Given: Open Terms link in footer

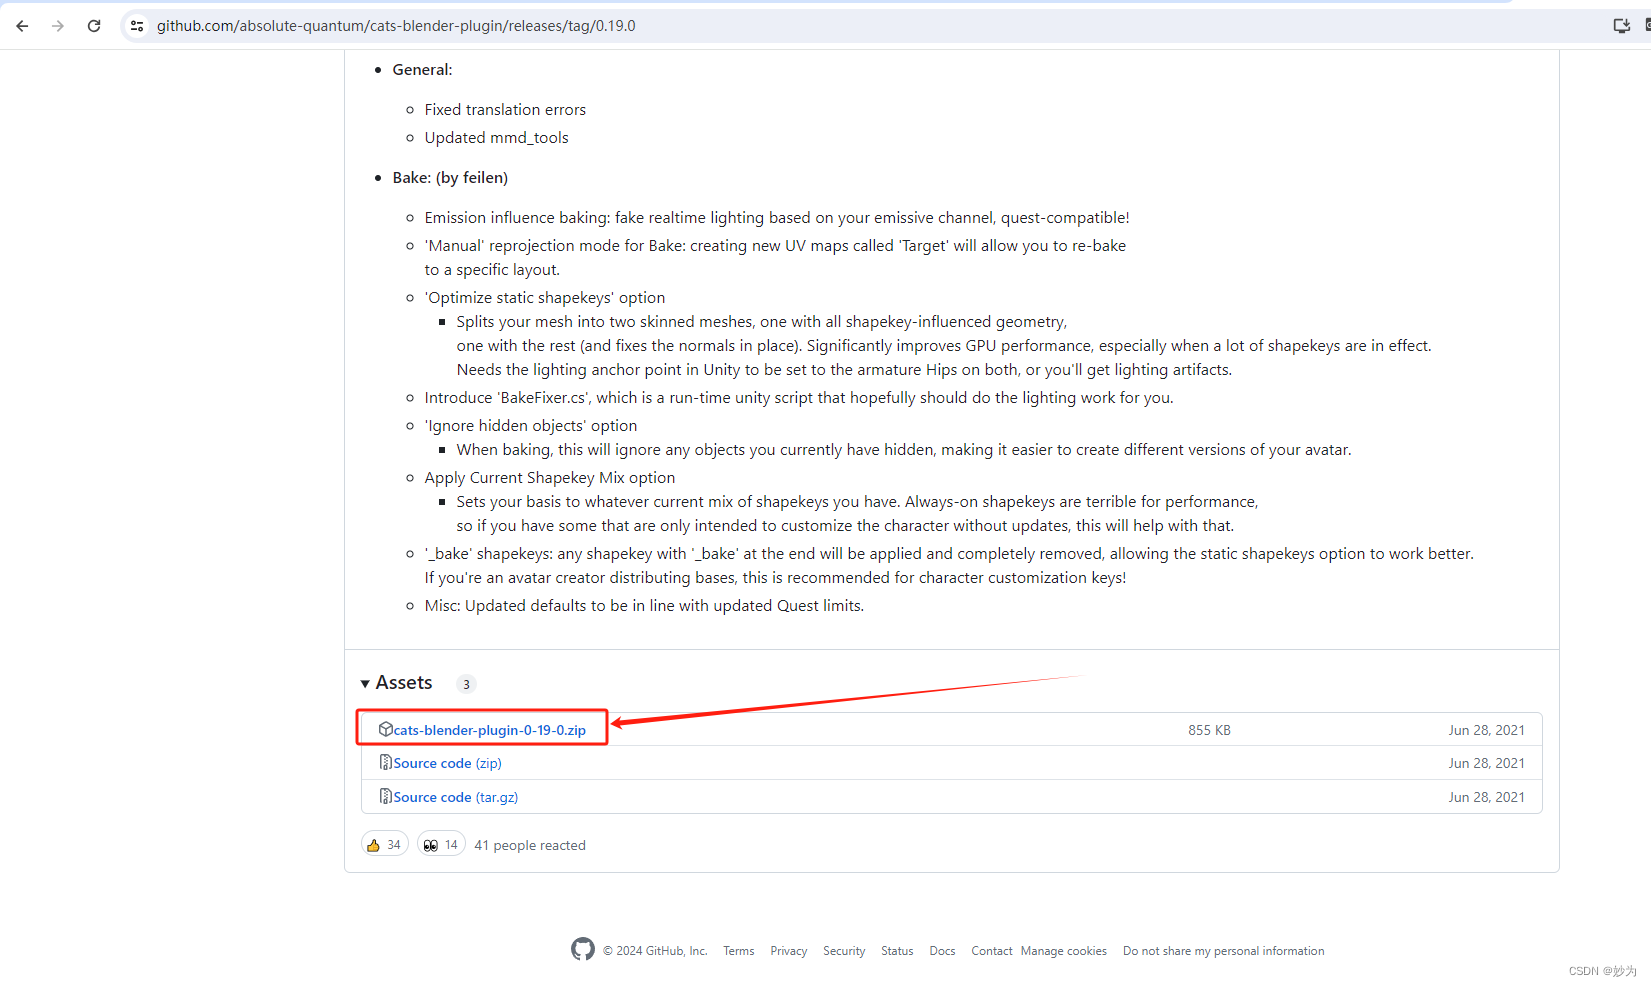Looking at the screenshot, I should pos(739,951).
